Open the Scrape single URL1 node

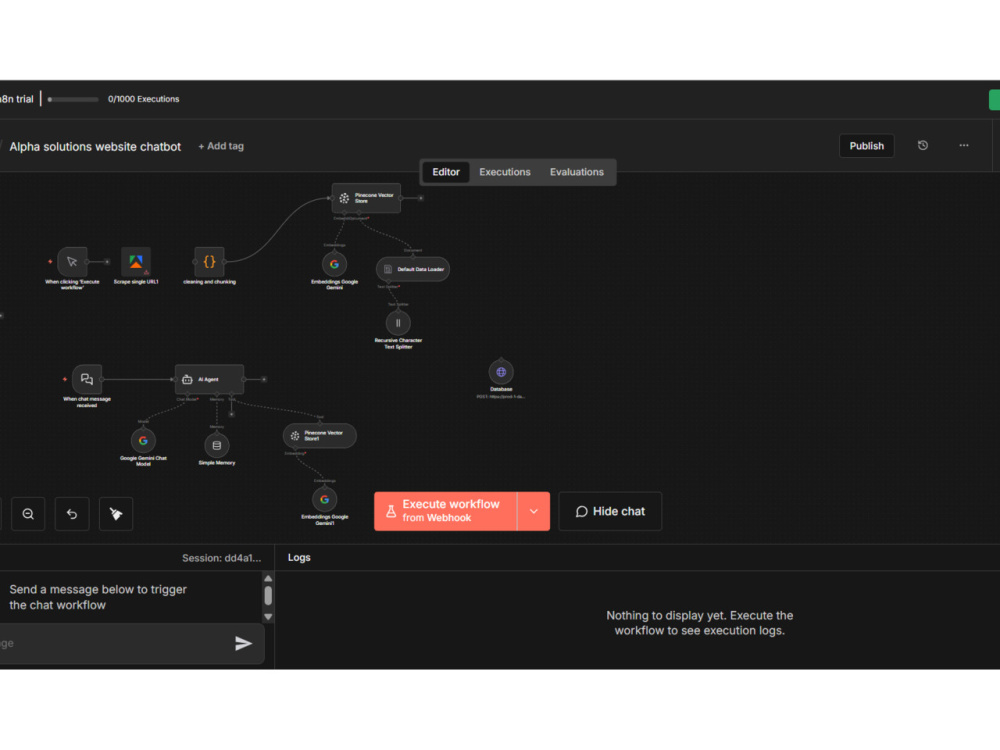[x=136, y=261]
